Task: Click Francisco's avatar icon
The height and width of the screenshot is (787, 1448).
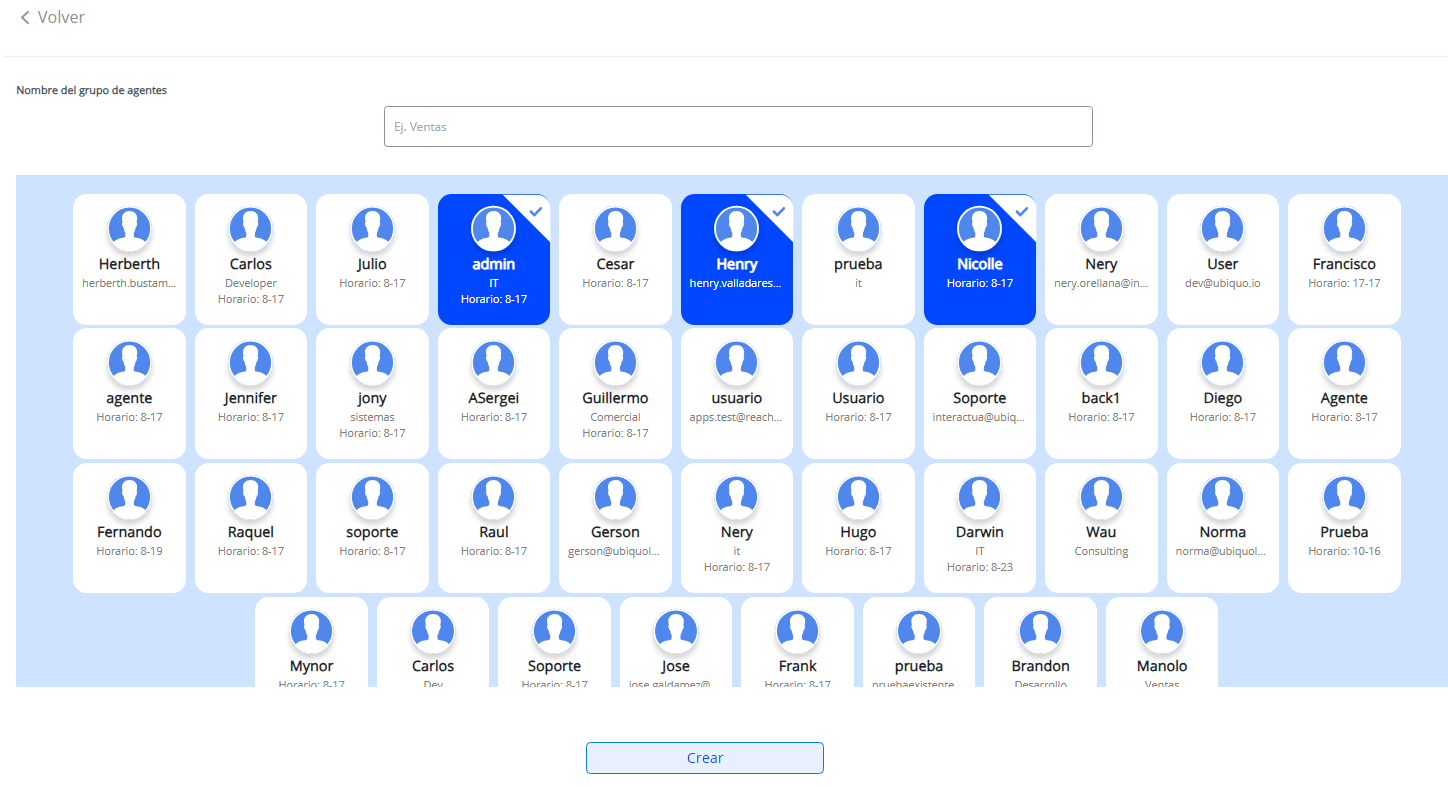Action: (1344, 229)
